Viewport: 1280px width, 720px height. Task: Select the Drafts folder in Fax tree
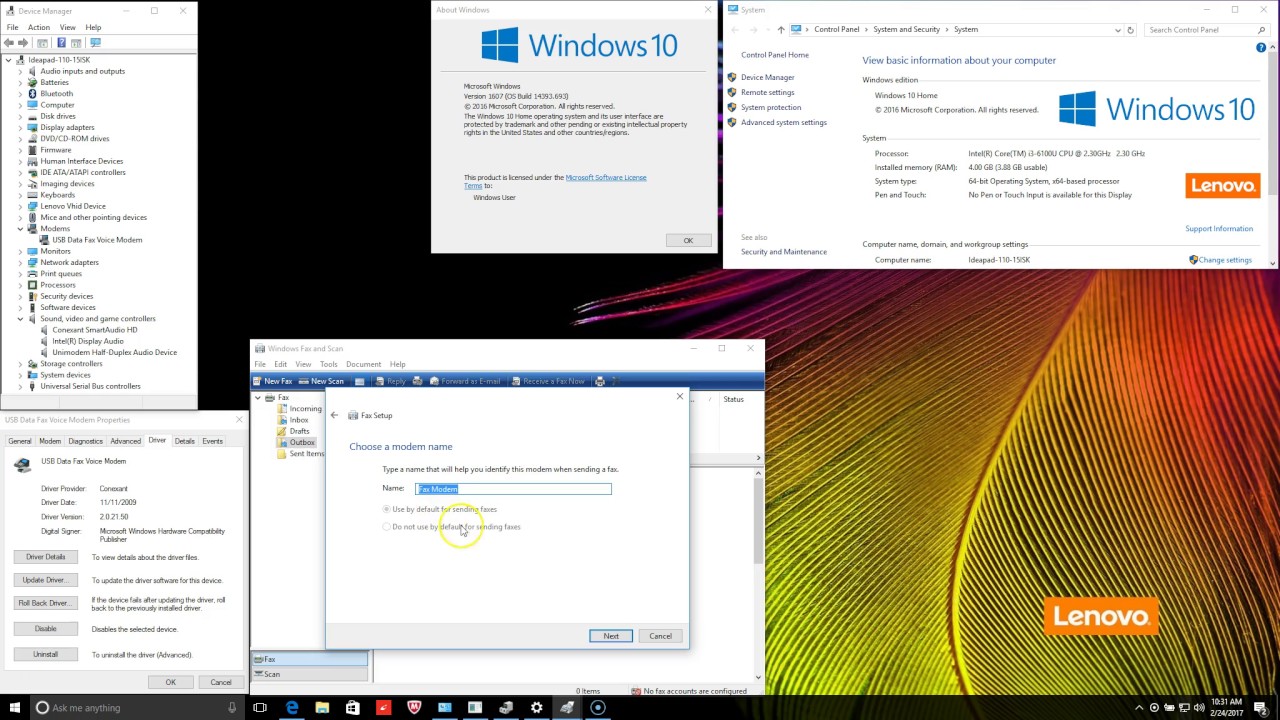299,431
